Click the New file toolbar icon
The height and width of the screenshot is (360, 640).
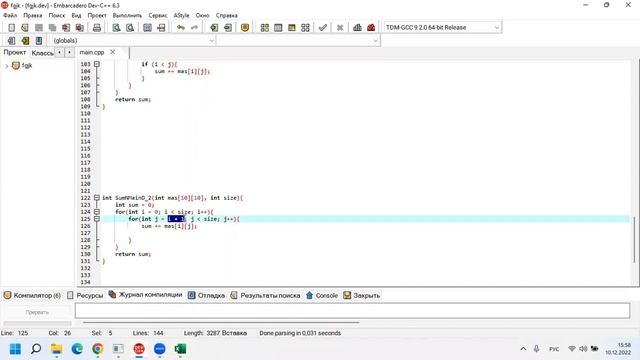click(11, 28)
